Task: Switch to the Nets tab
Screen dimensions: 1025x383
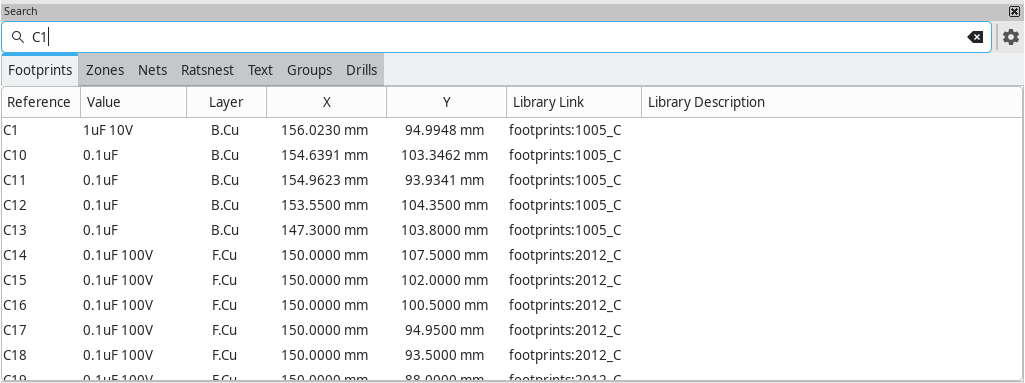Action: tap(152, 70)
